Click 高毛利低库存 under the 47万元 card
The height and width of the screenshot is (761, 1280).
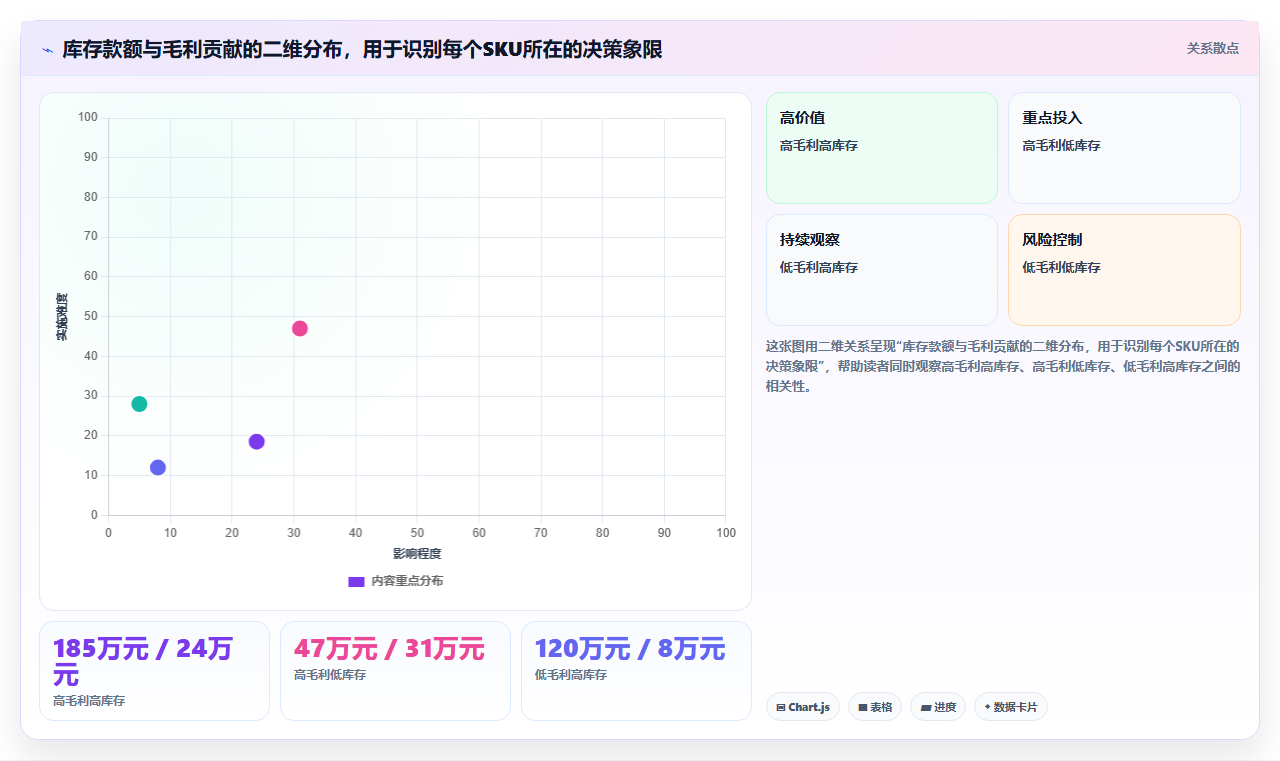point(330,675)
